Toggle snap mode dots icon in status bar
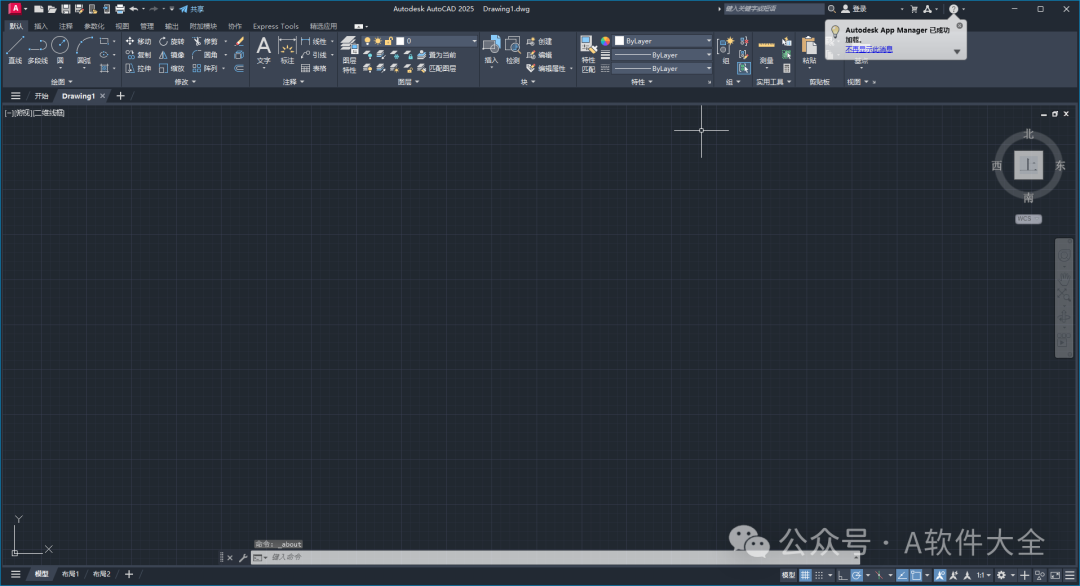 [819, 575]
